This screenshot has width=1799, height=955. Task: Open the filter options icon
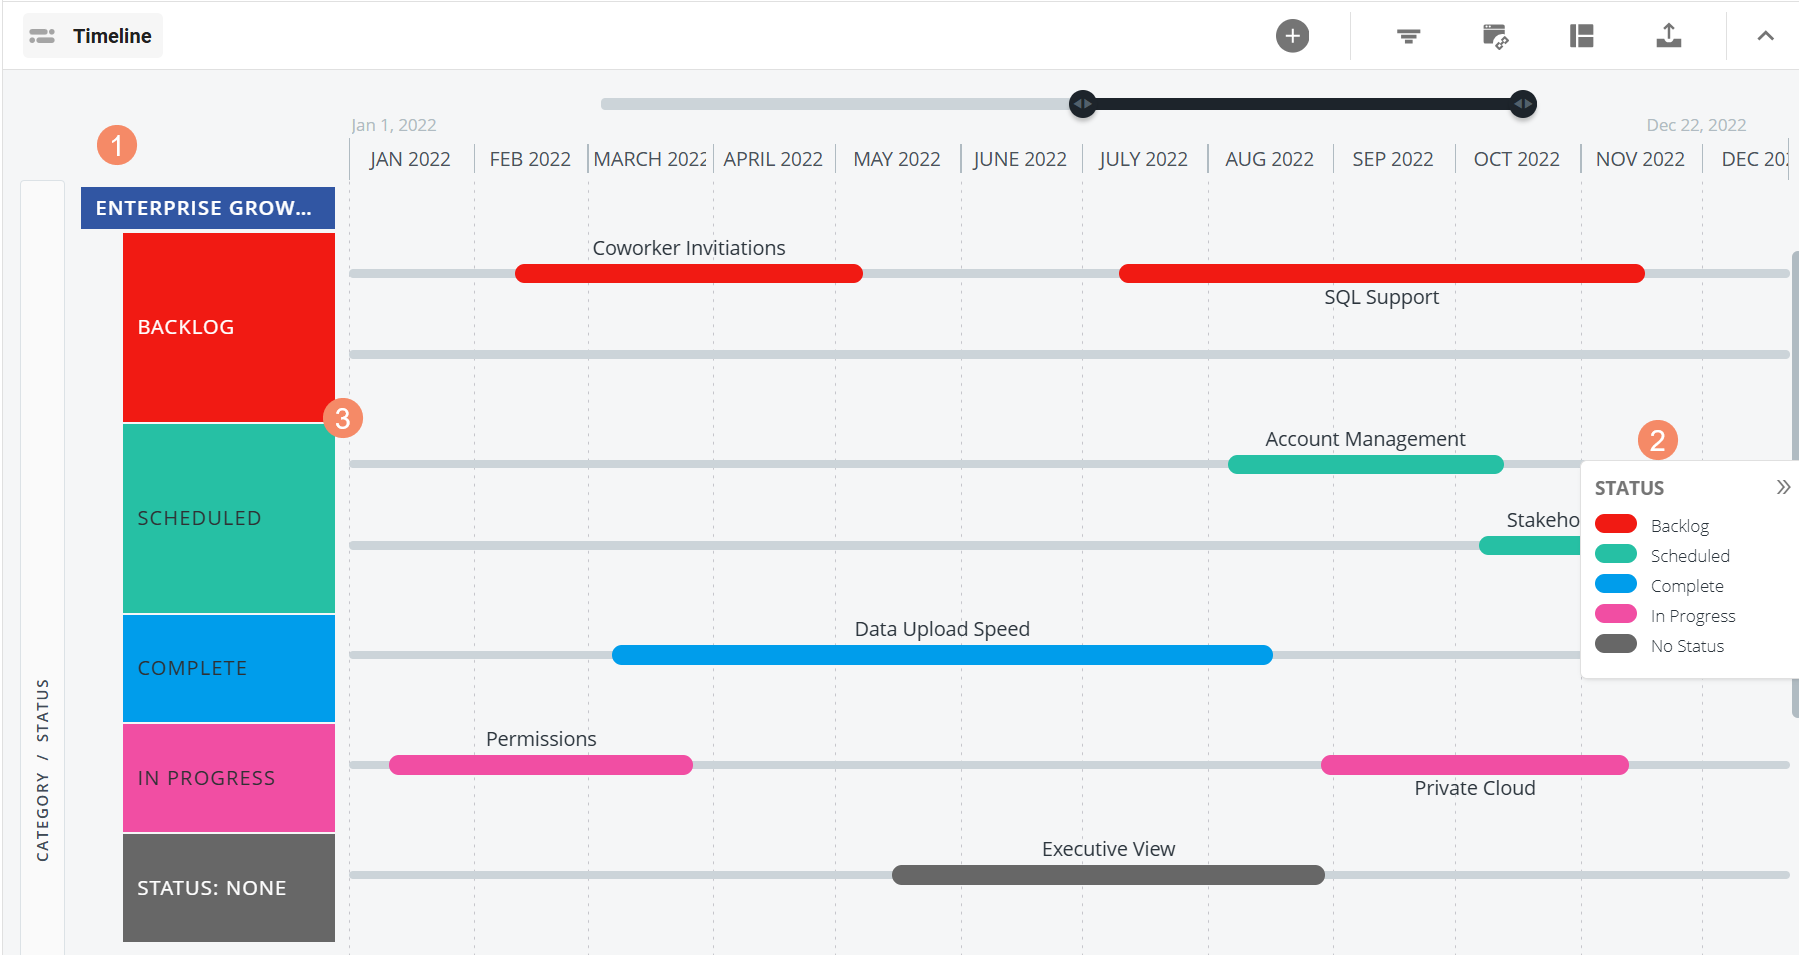click(x=1407, y=35)
